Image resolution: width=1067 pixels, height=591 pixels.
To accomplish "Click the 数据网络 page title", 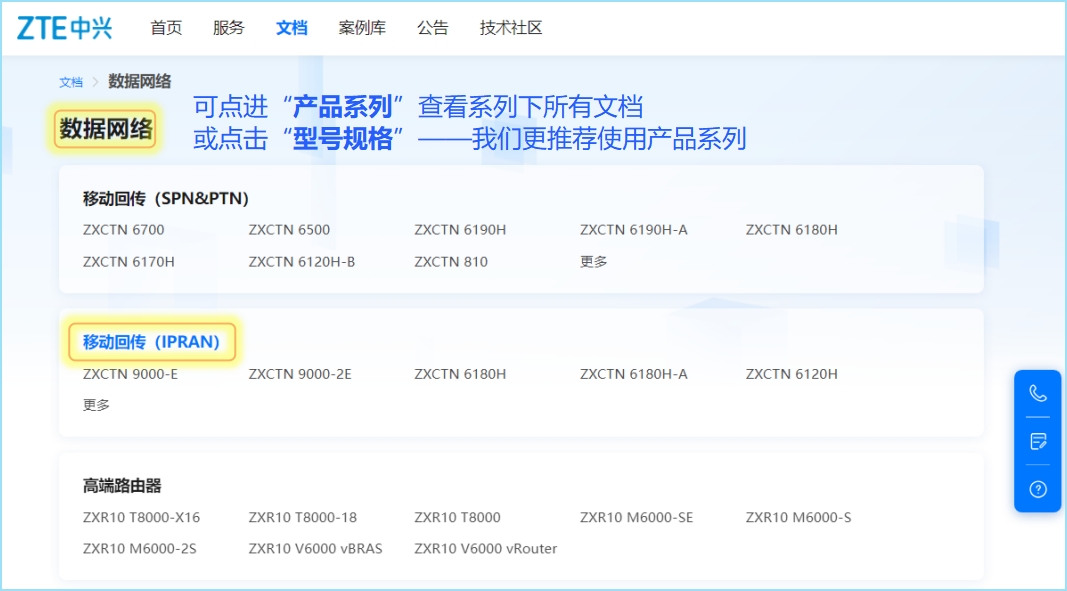I will [105, 129].
